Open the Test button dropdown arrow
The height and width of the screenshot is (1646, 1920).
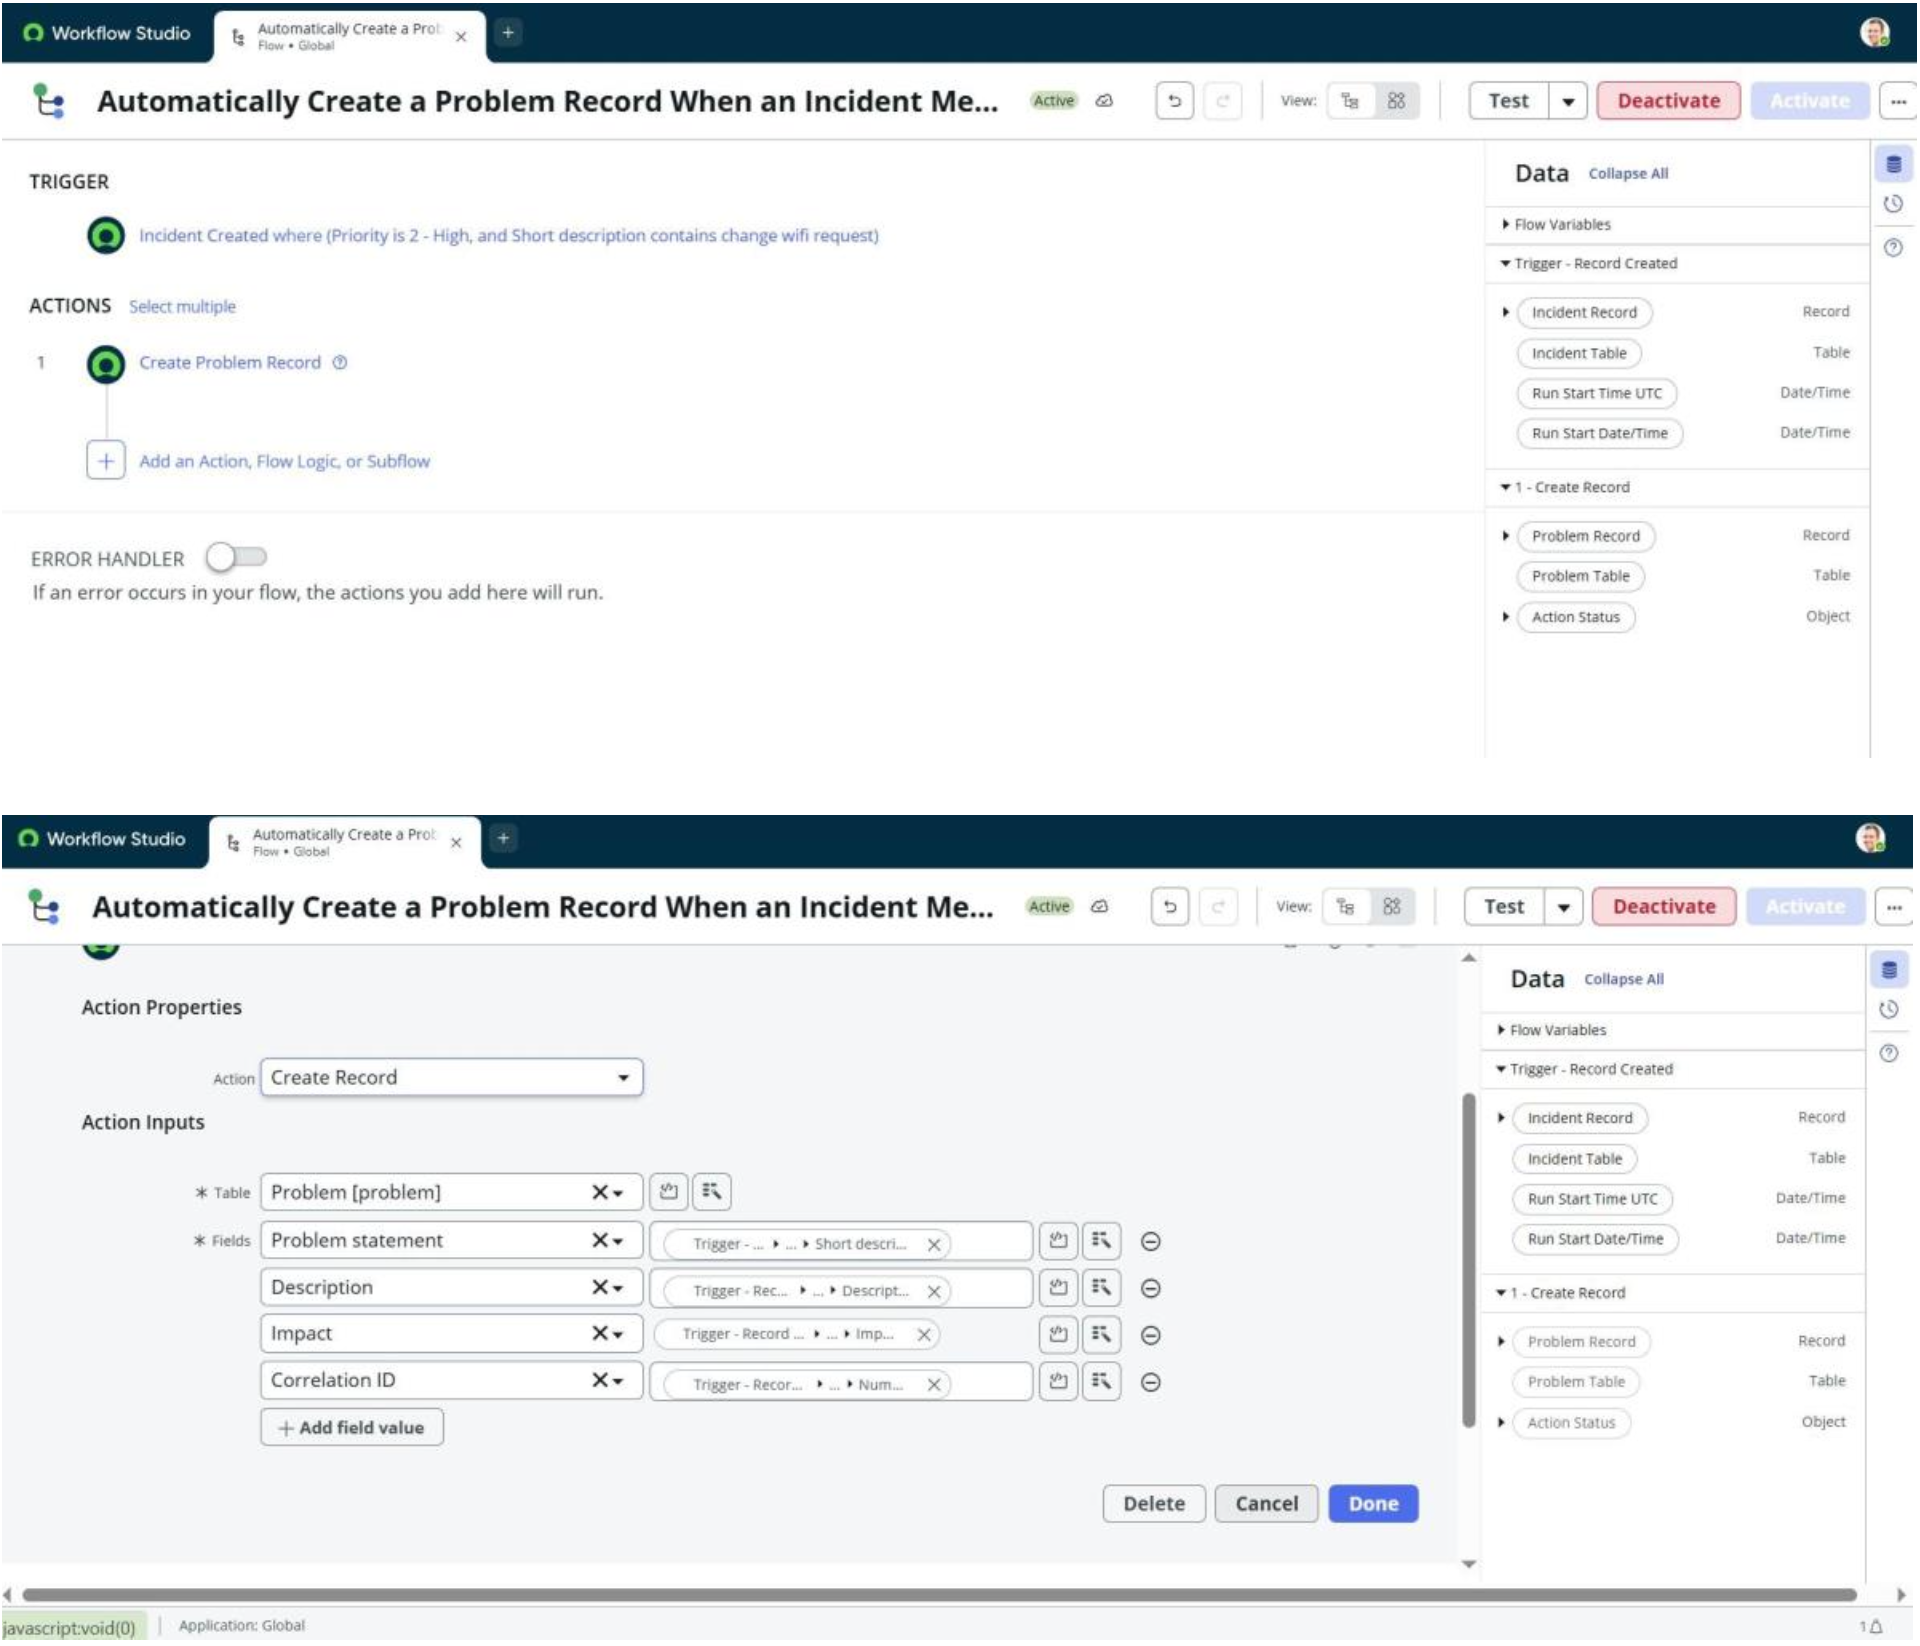pos(1568,101)
